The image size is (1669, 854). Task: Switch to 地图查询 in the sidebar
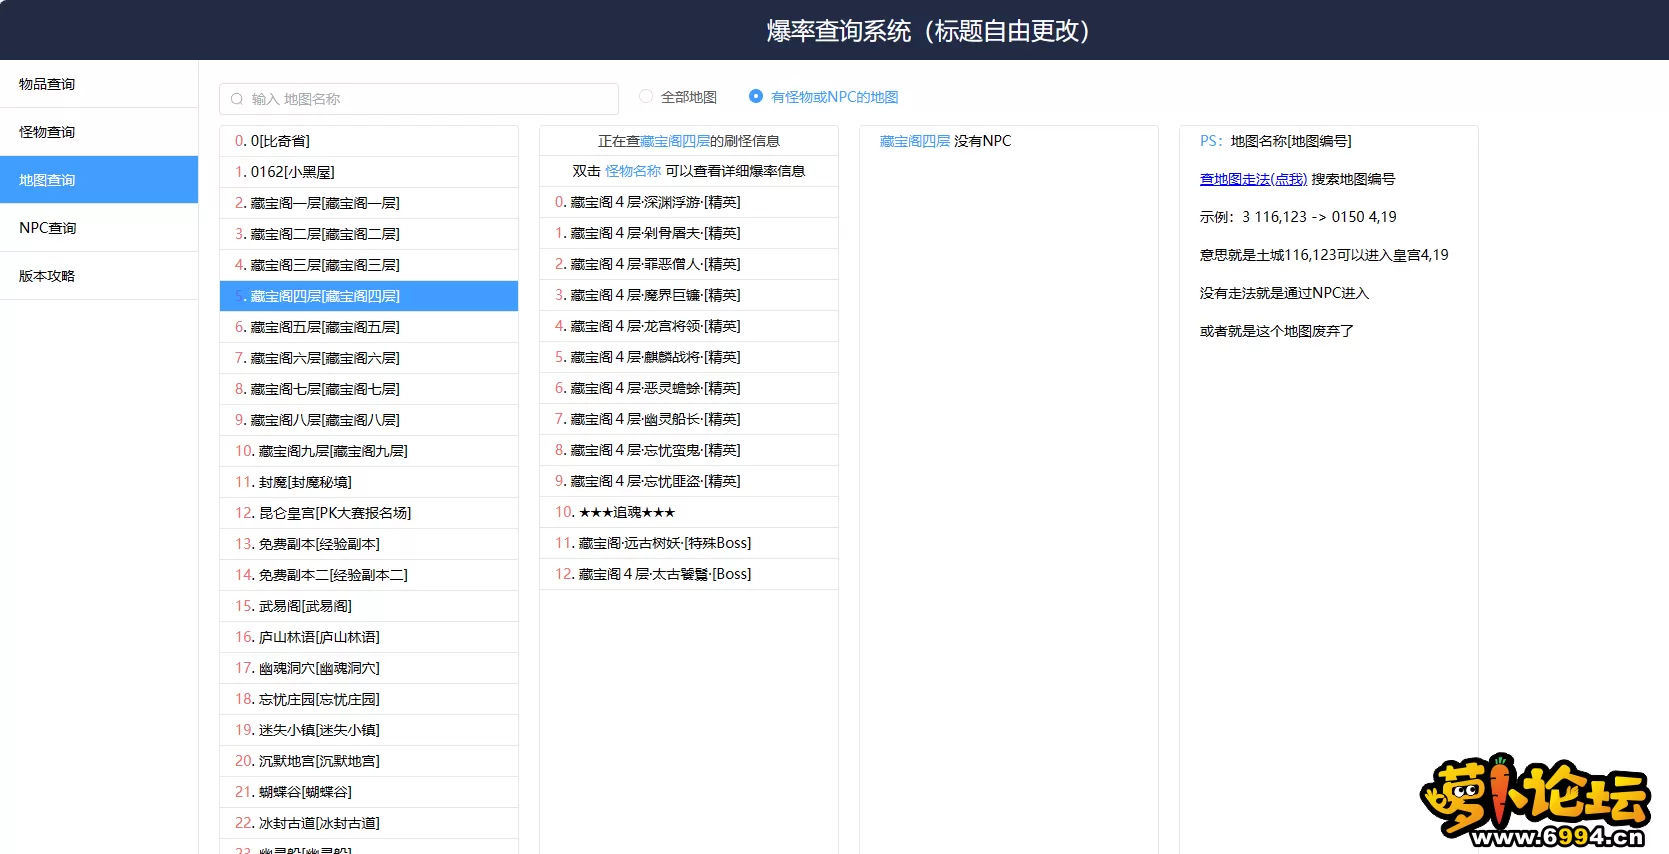click(x=99, y=180)
